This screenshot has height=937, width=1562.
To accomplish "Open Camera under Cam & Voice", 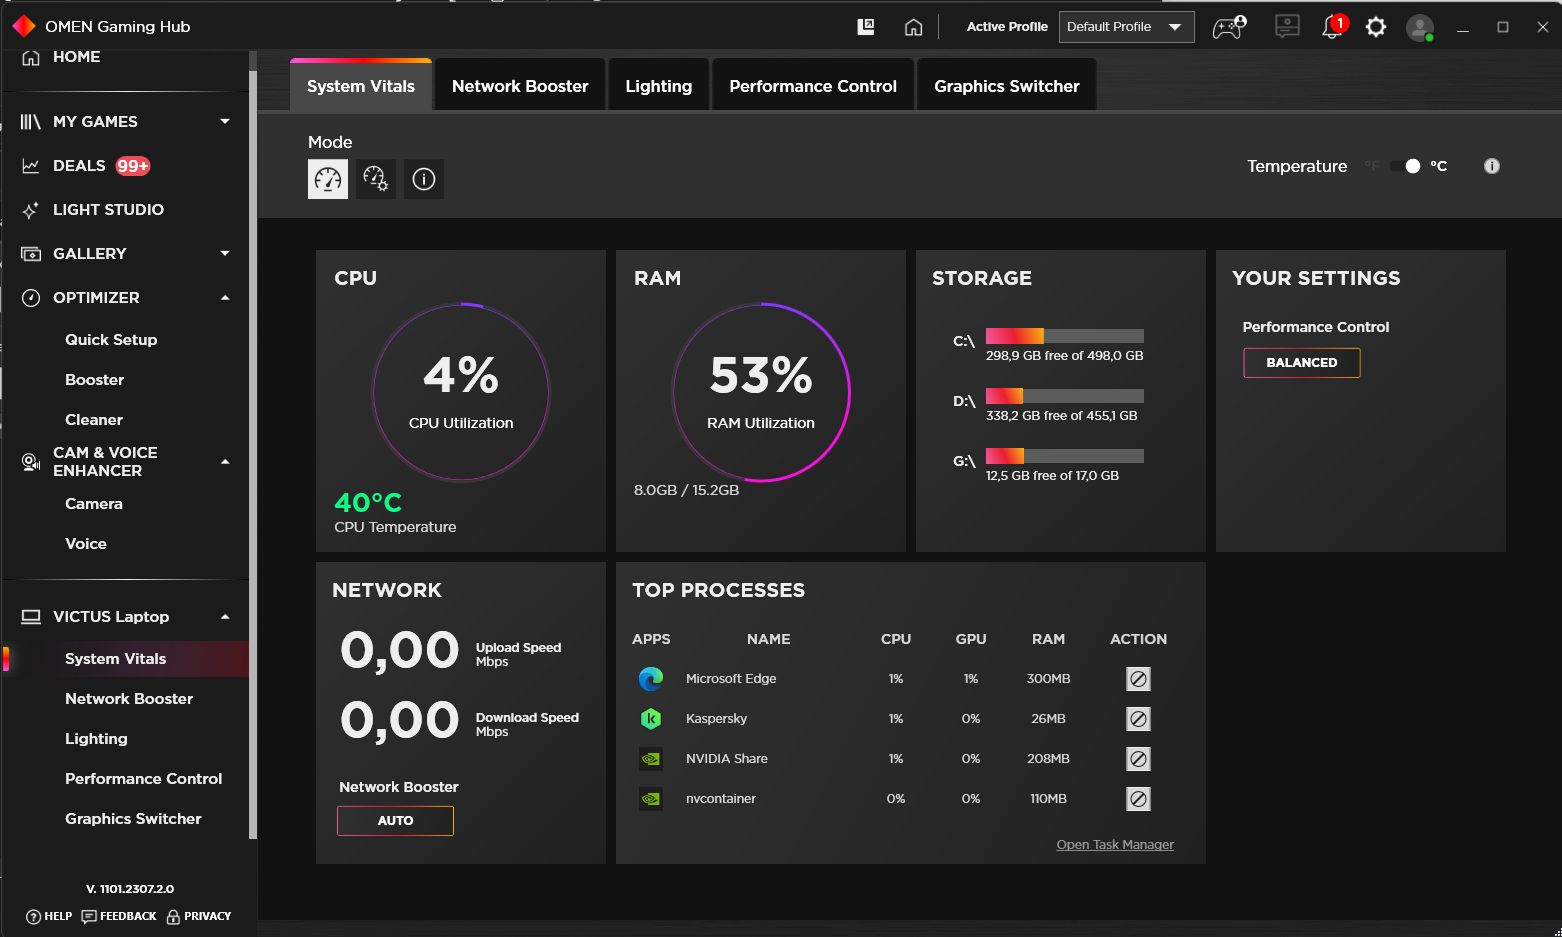I will (94, 504).
